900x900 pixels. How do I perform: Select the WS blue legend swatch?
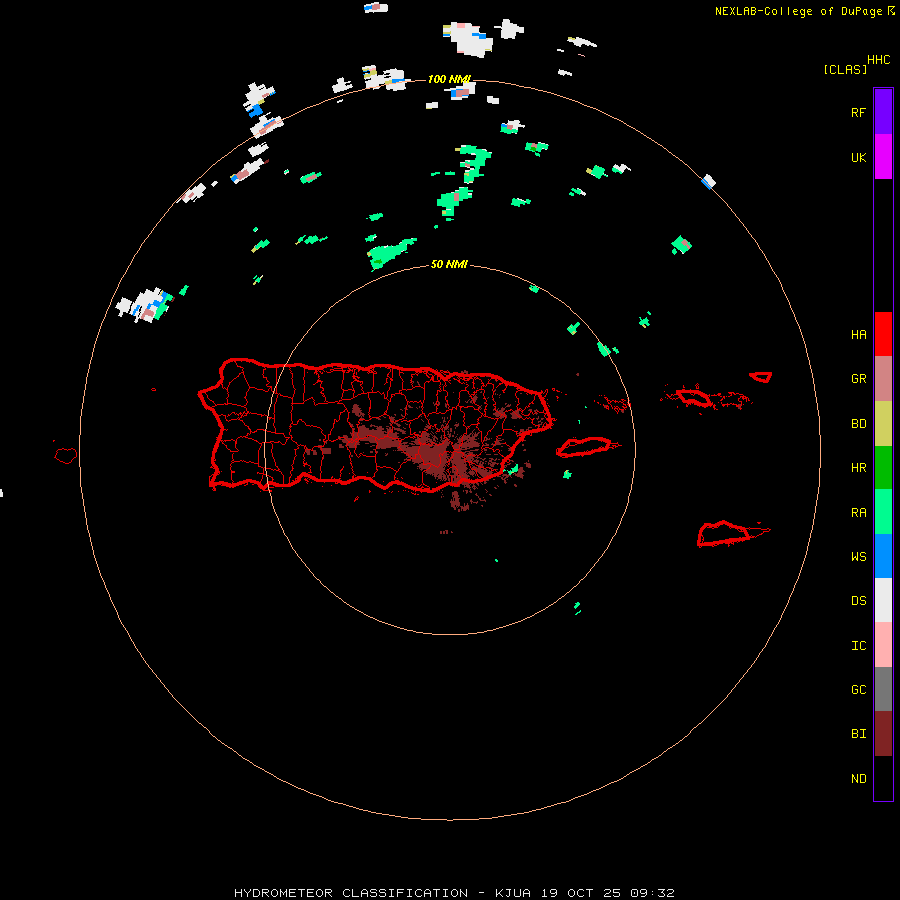click(883, 556)
